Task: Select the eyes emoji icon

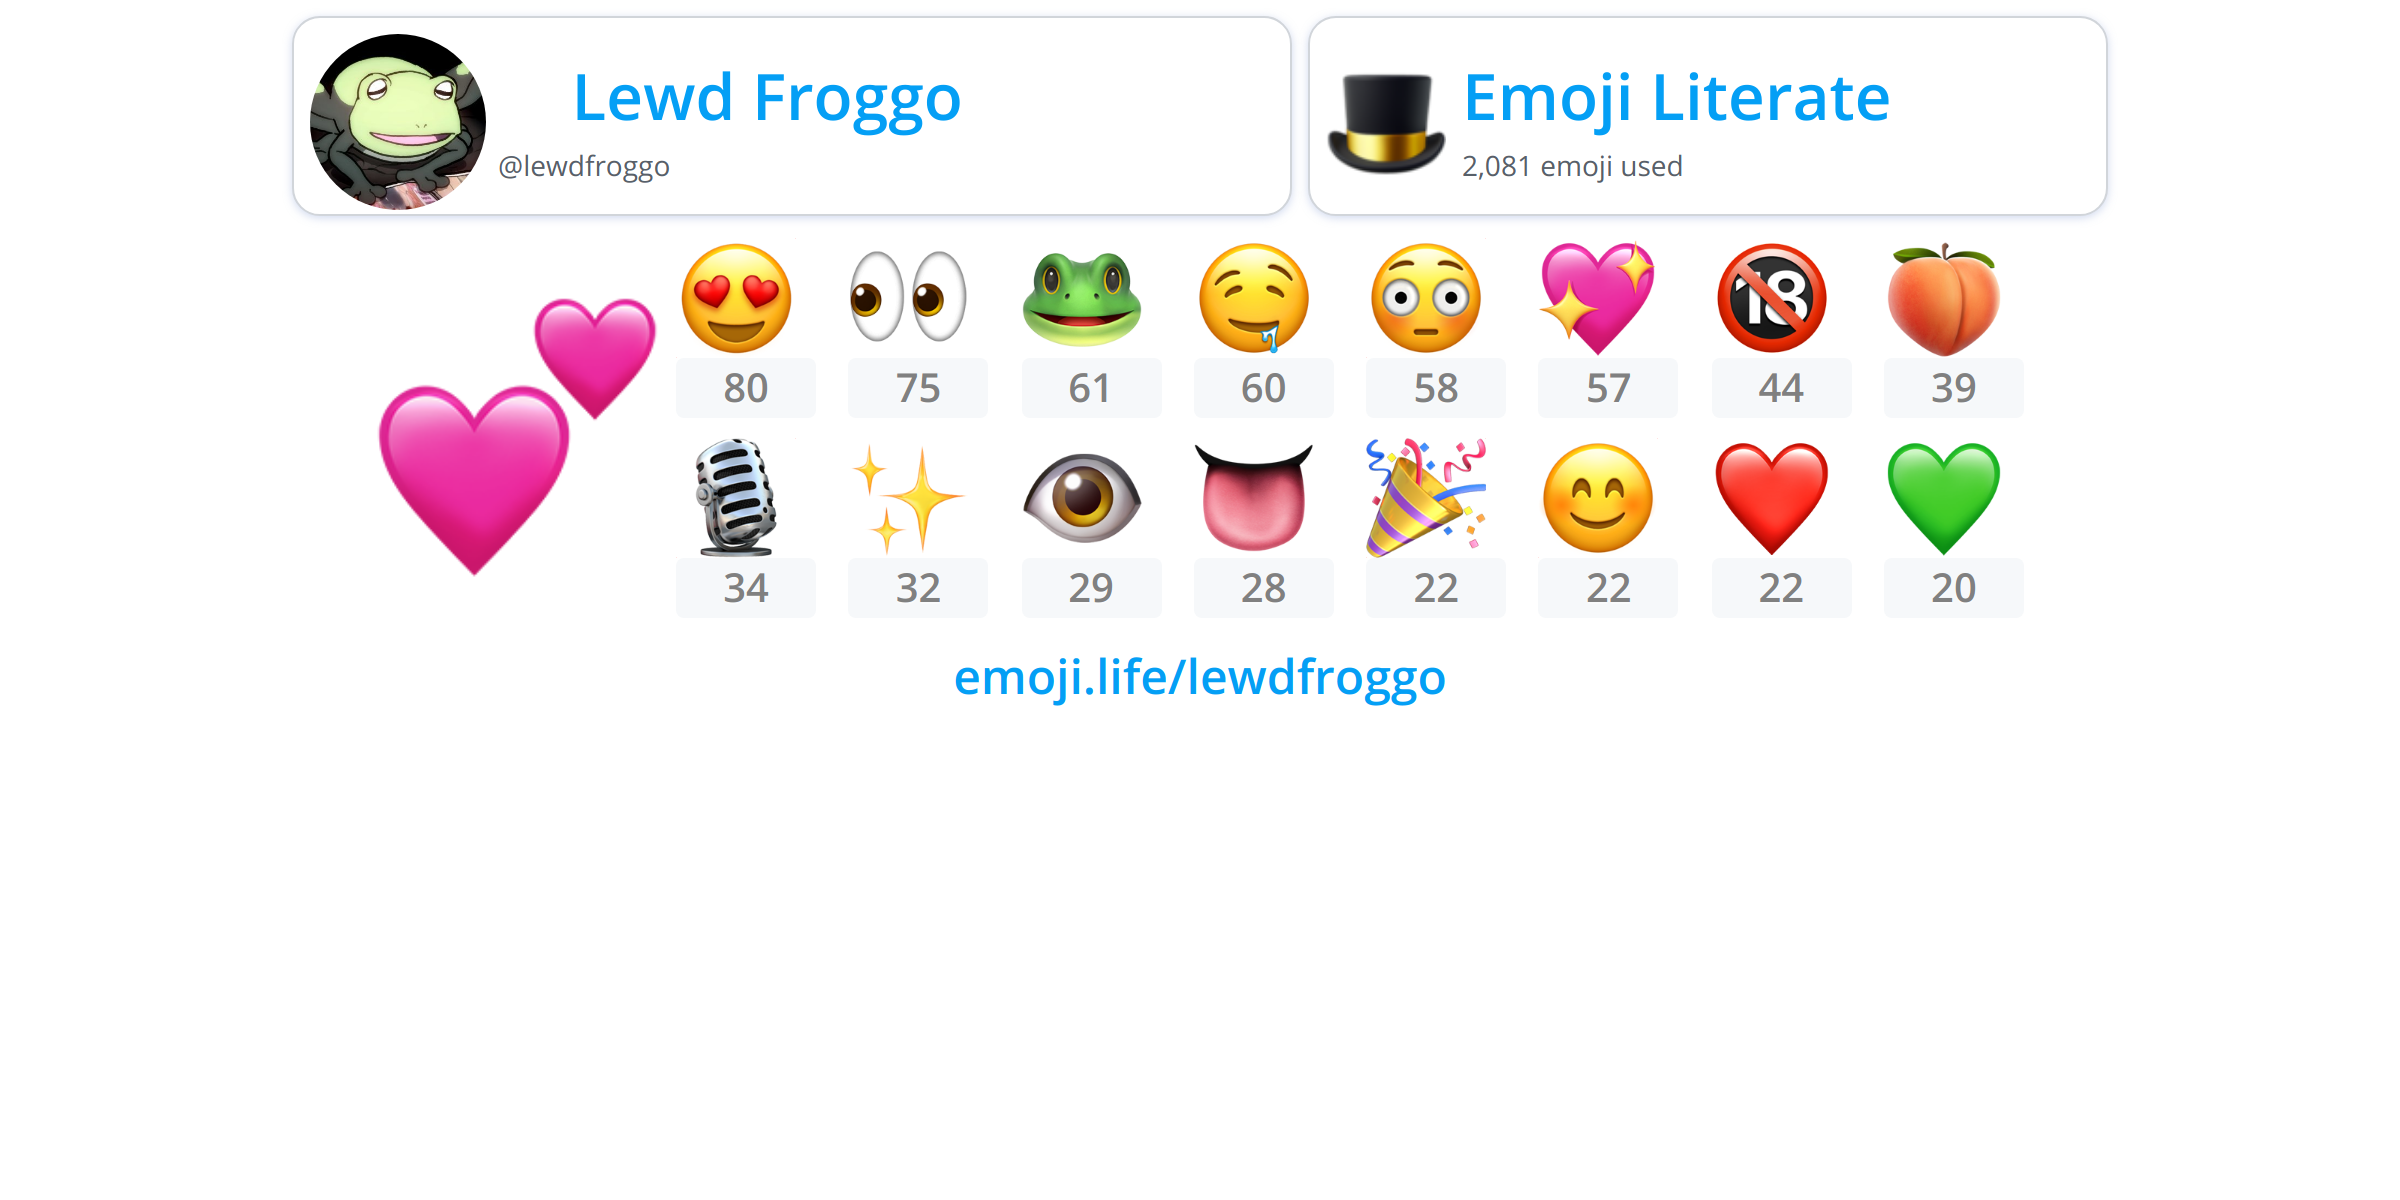Action: [x=908, y=297]
